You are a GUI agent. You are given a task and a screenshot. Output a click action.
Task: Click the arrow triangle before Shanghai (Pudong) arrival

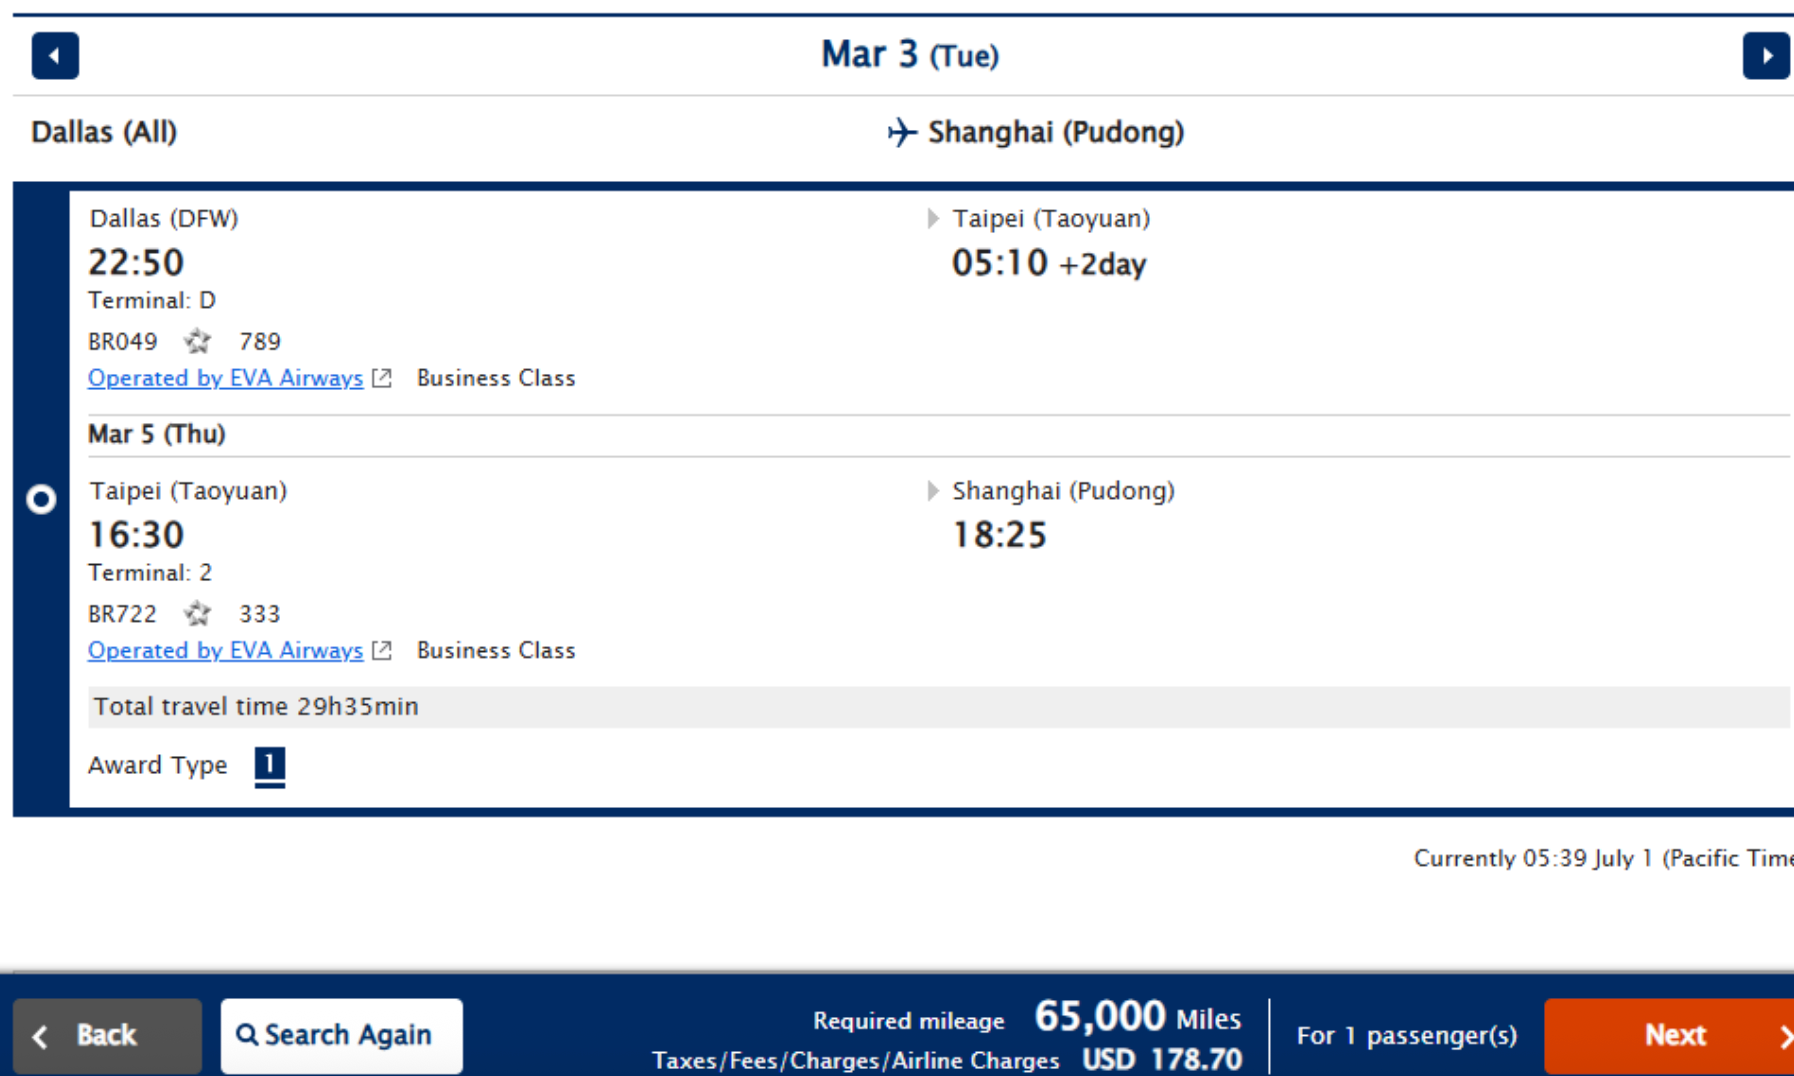[933, 490]
